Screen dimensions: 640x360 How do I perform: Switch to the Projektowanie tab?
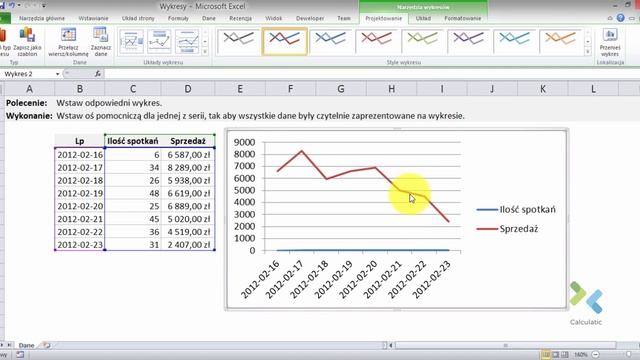pyautogui.click(x=384, y=18)
